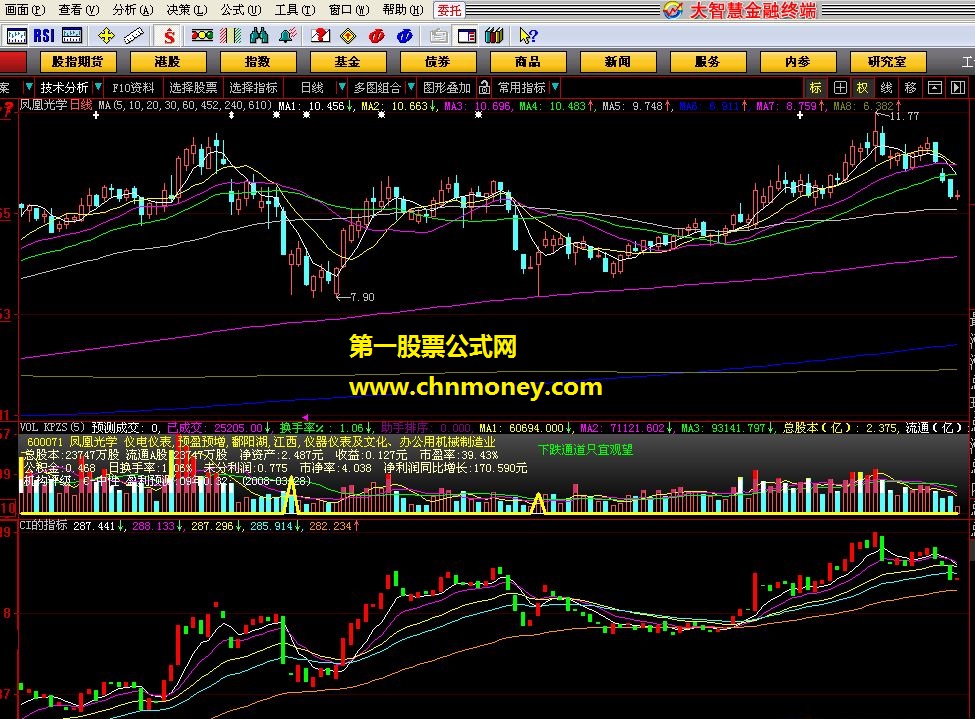Click the red info circle icon
The image size is (975, 719).
click(x=376, y=36)
